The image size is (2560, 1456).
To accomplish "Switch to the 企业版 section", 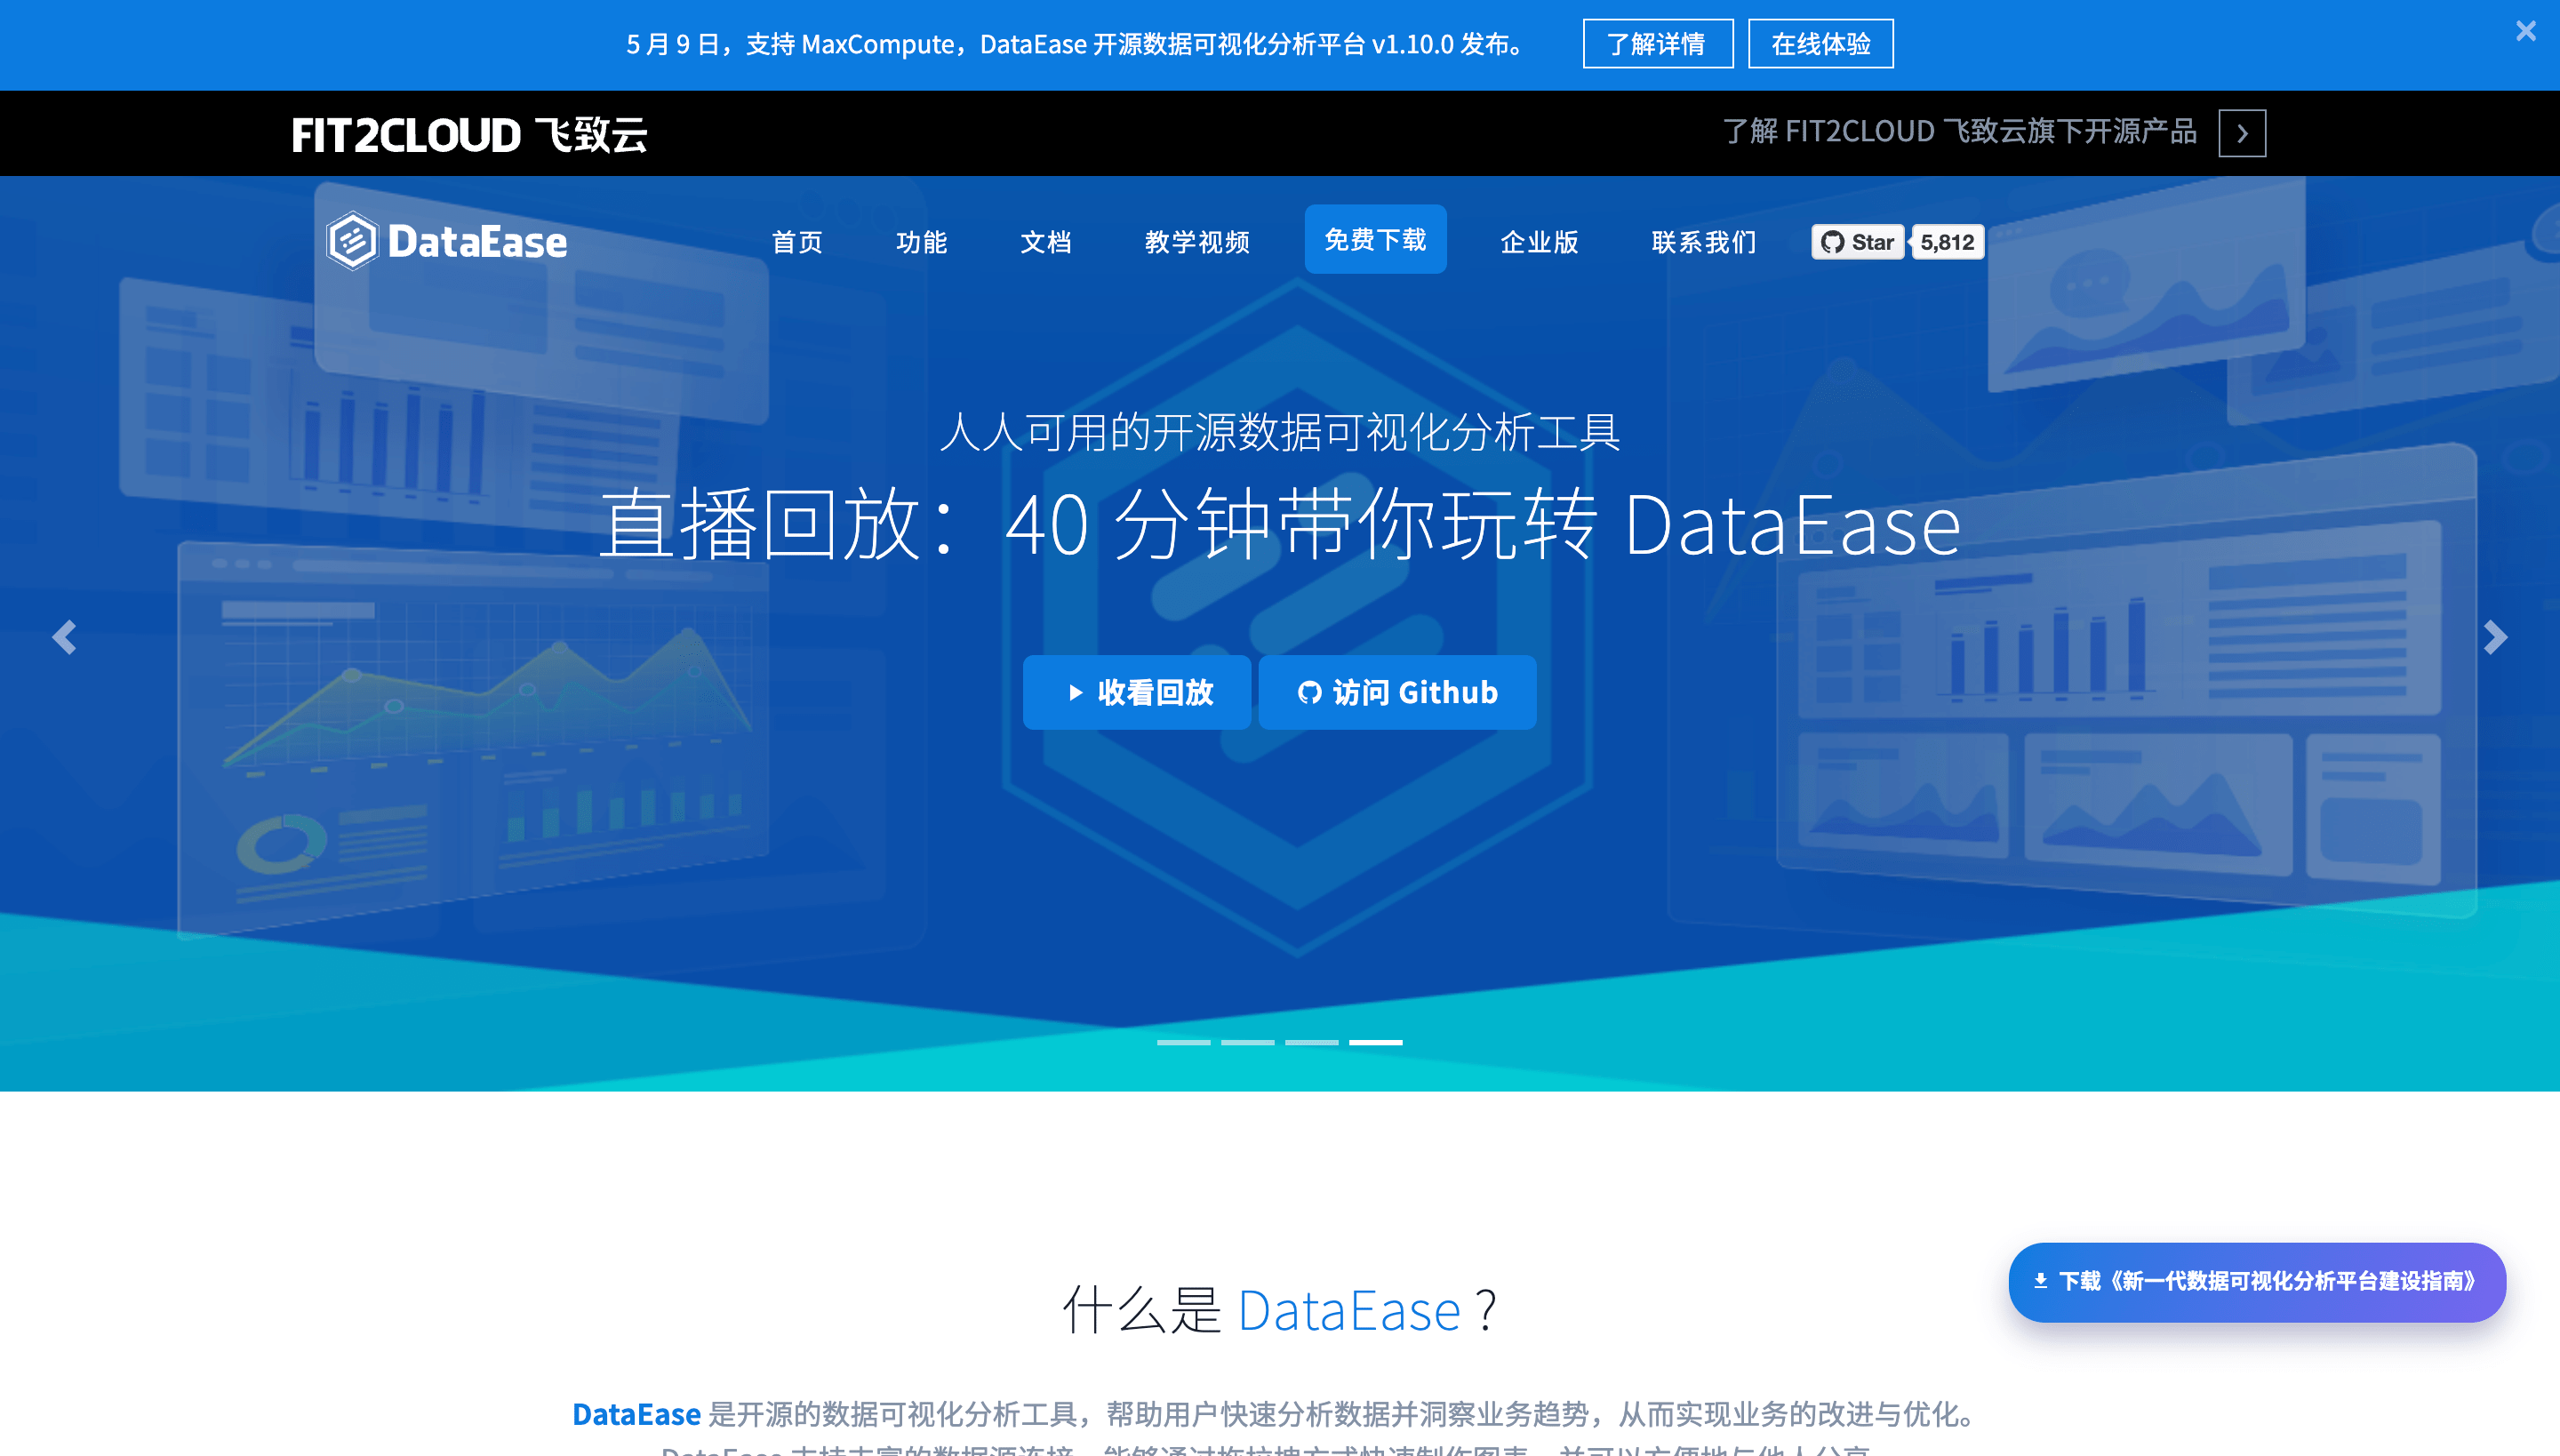I will [x=1539, y=242].
